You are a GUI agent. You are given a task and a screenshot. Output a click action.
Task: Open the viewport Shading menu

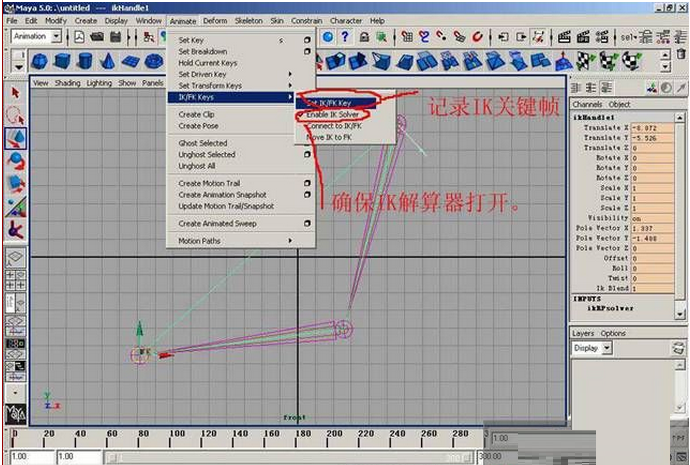67,83
